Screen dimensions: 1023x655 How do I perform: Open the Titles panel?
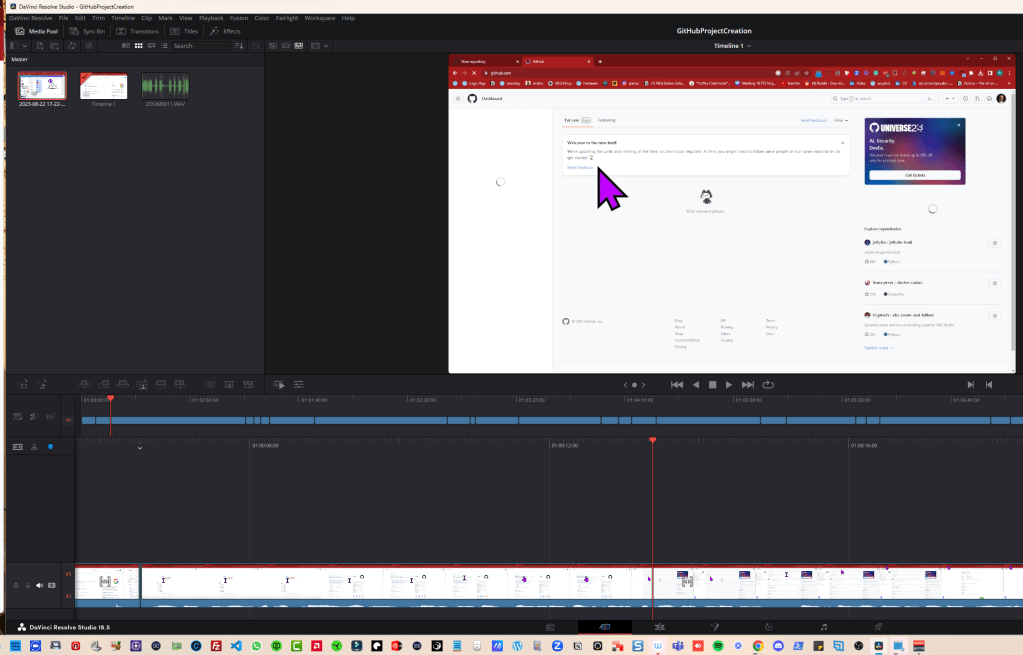coord(184,31)
